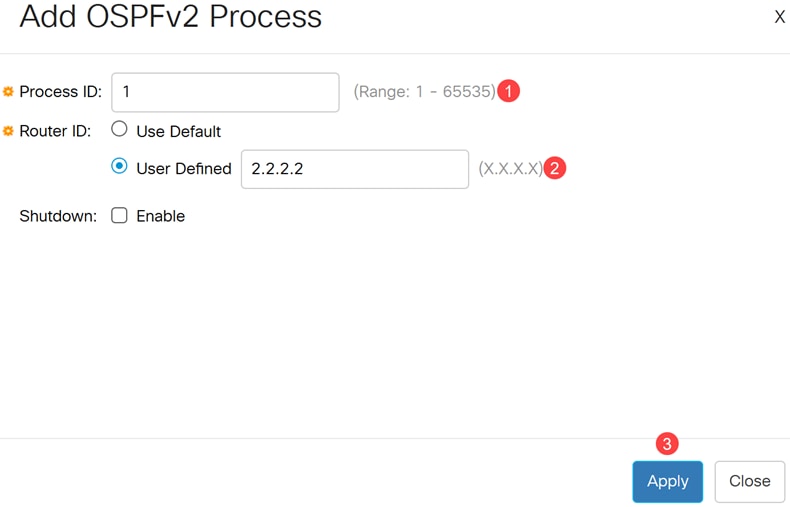
Task: Click the red step 3 badge
Action: click(667, 443)
